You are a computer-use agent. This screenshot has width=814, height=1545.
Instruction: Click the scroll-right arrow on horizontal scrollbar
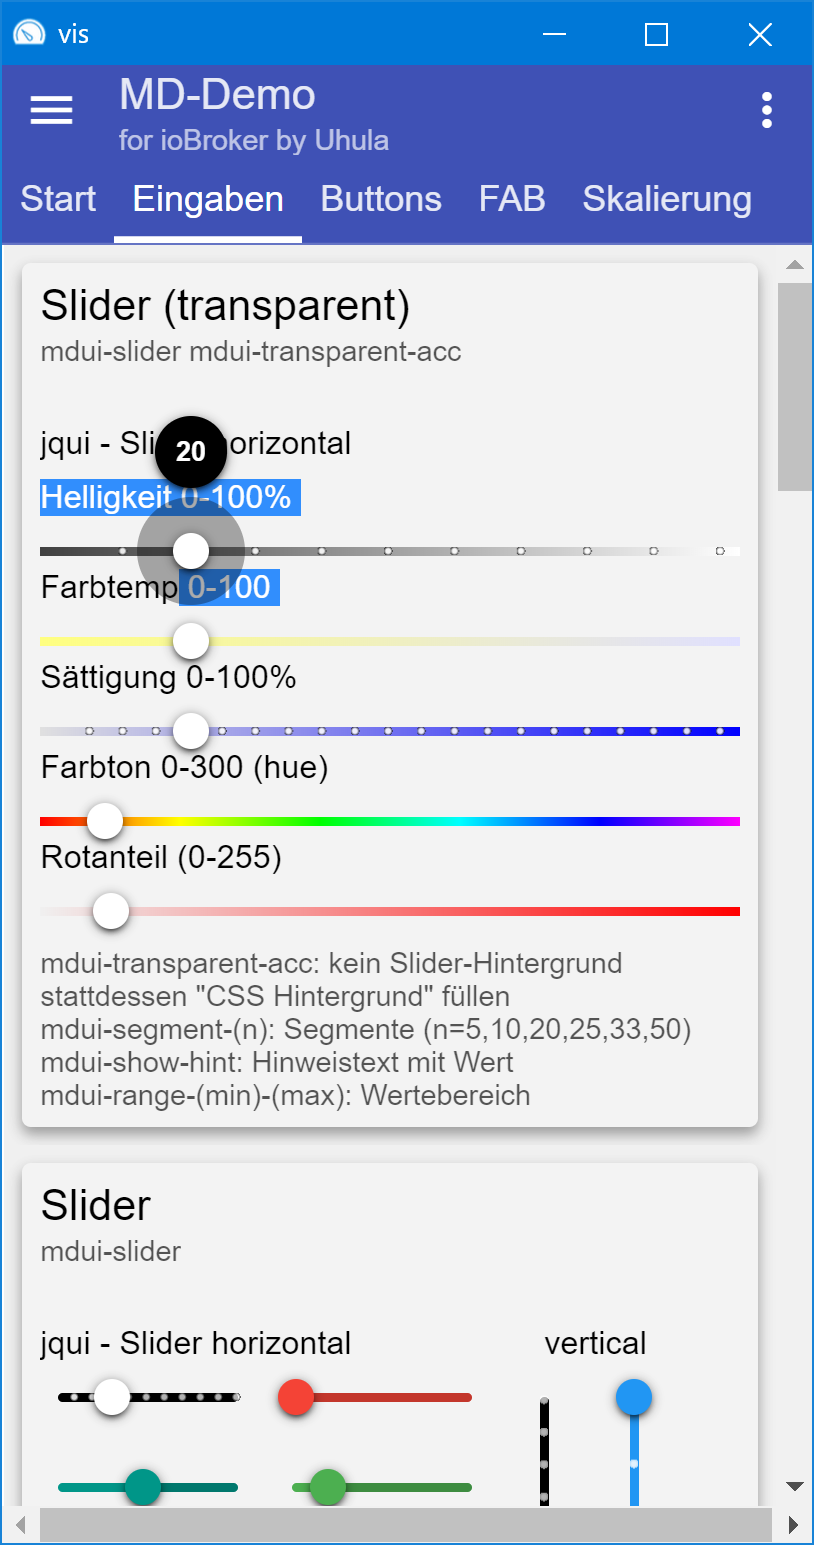pos(793,1525)
